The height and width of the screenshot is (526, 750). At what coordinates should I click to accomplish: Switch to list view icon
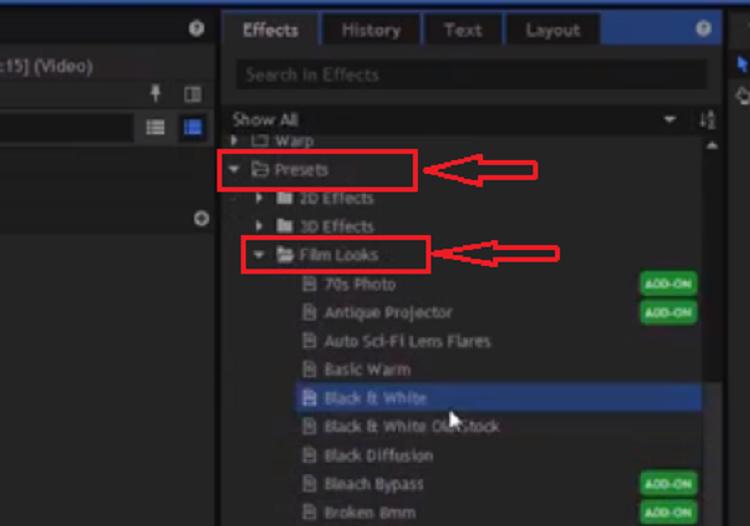coord(155,127)
